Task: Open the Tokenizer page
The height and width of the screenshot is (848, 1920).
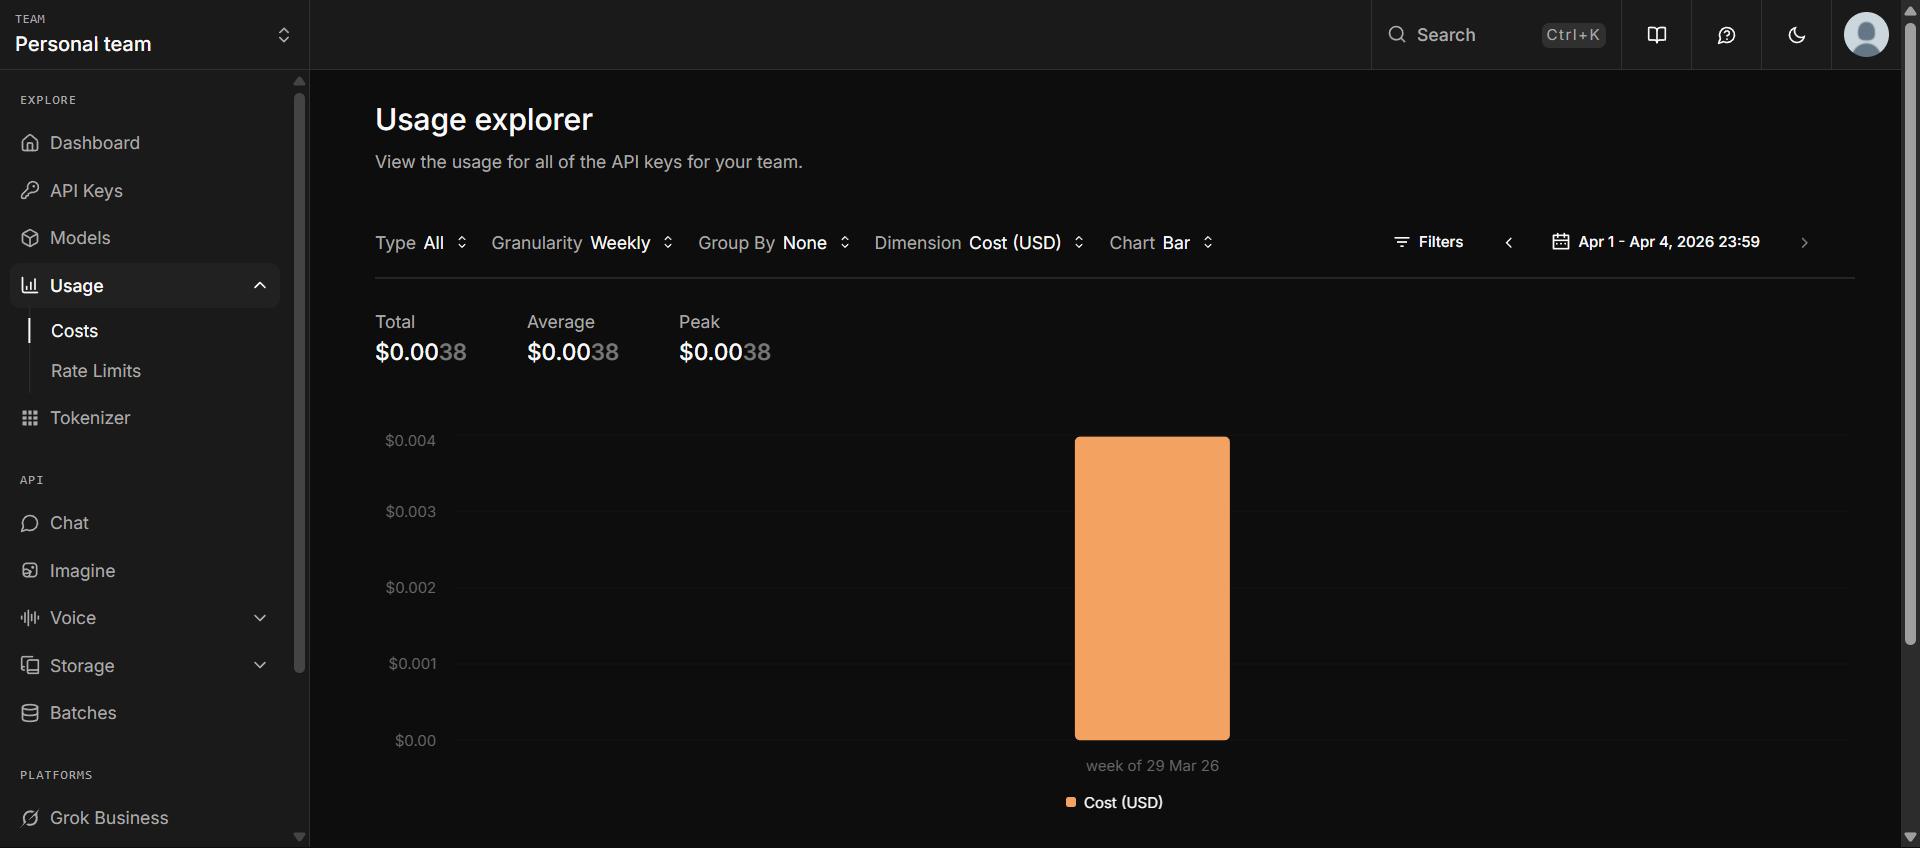Action: pyautogui.click(x=145, y=418)
